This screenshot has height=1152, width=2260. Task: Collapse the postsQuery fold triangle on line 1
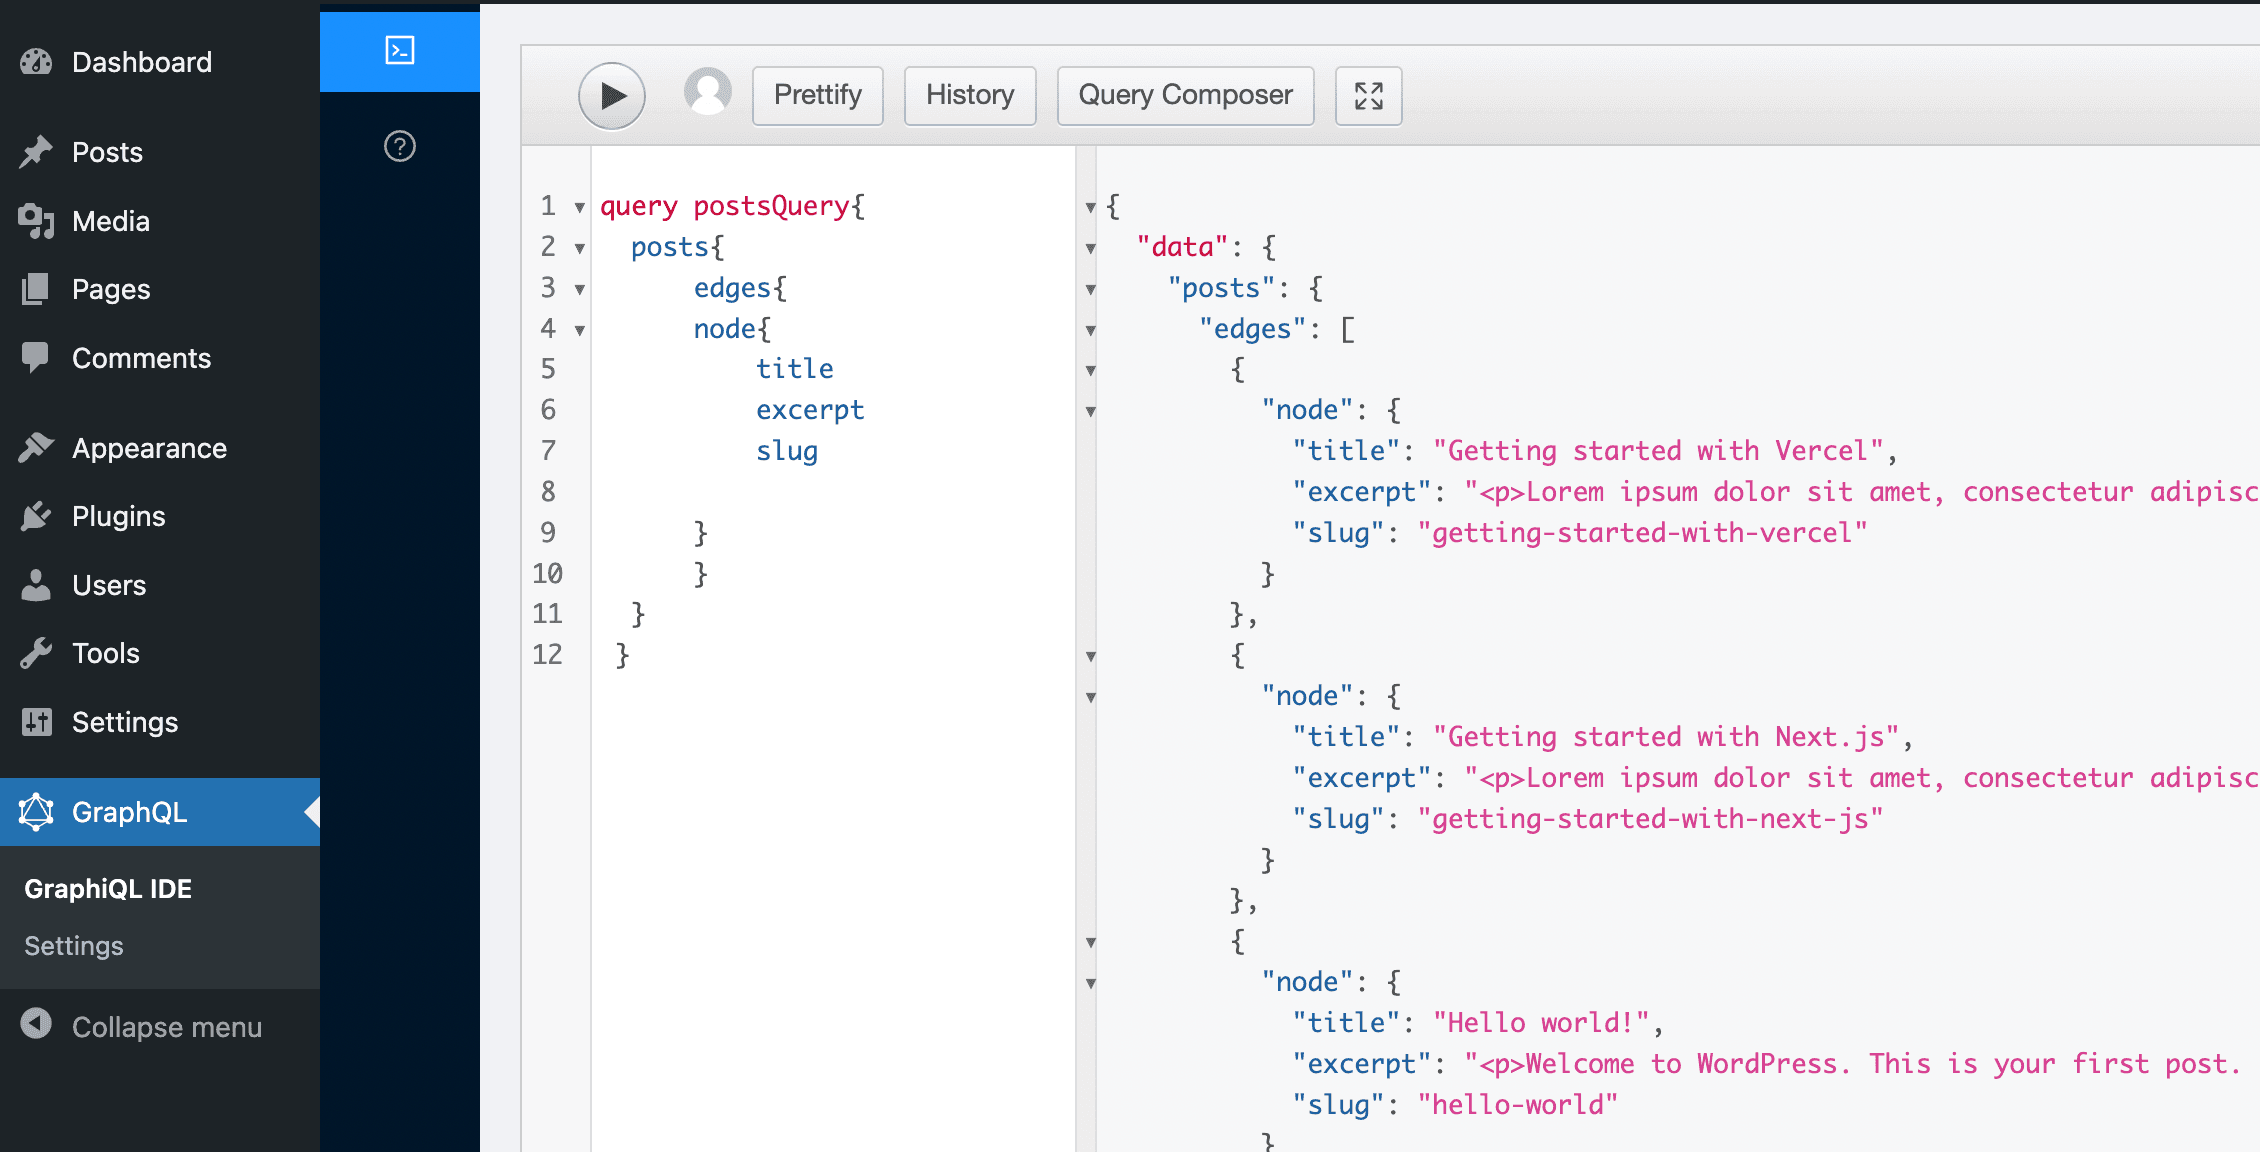click(x=580, y=208)
